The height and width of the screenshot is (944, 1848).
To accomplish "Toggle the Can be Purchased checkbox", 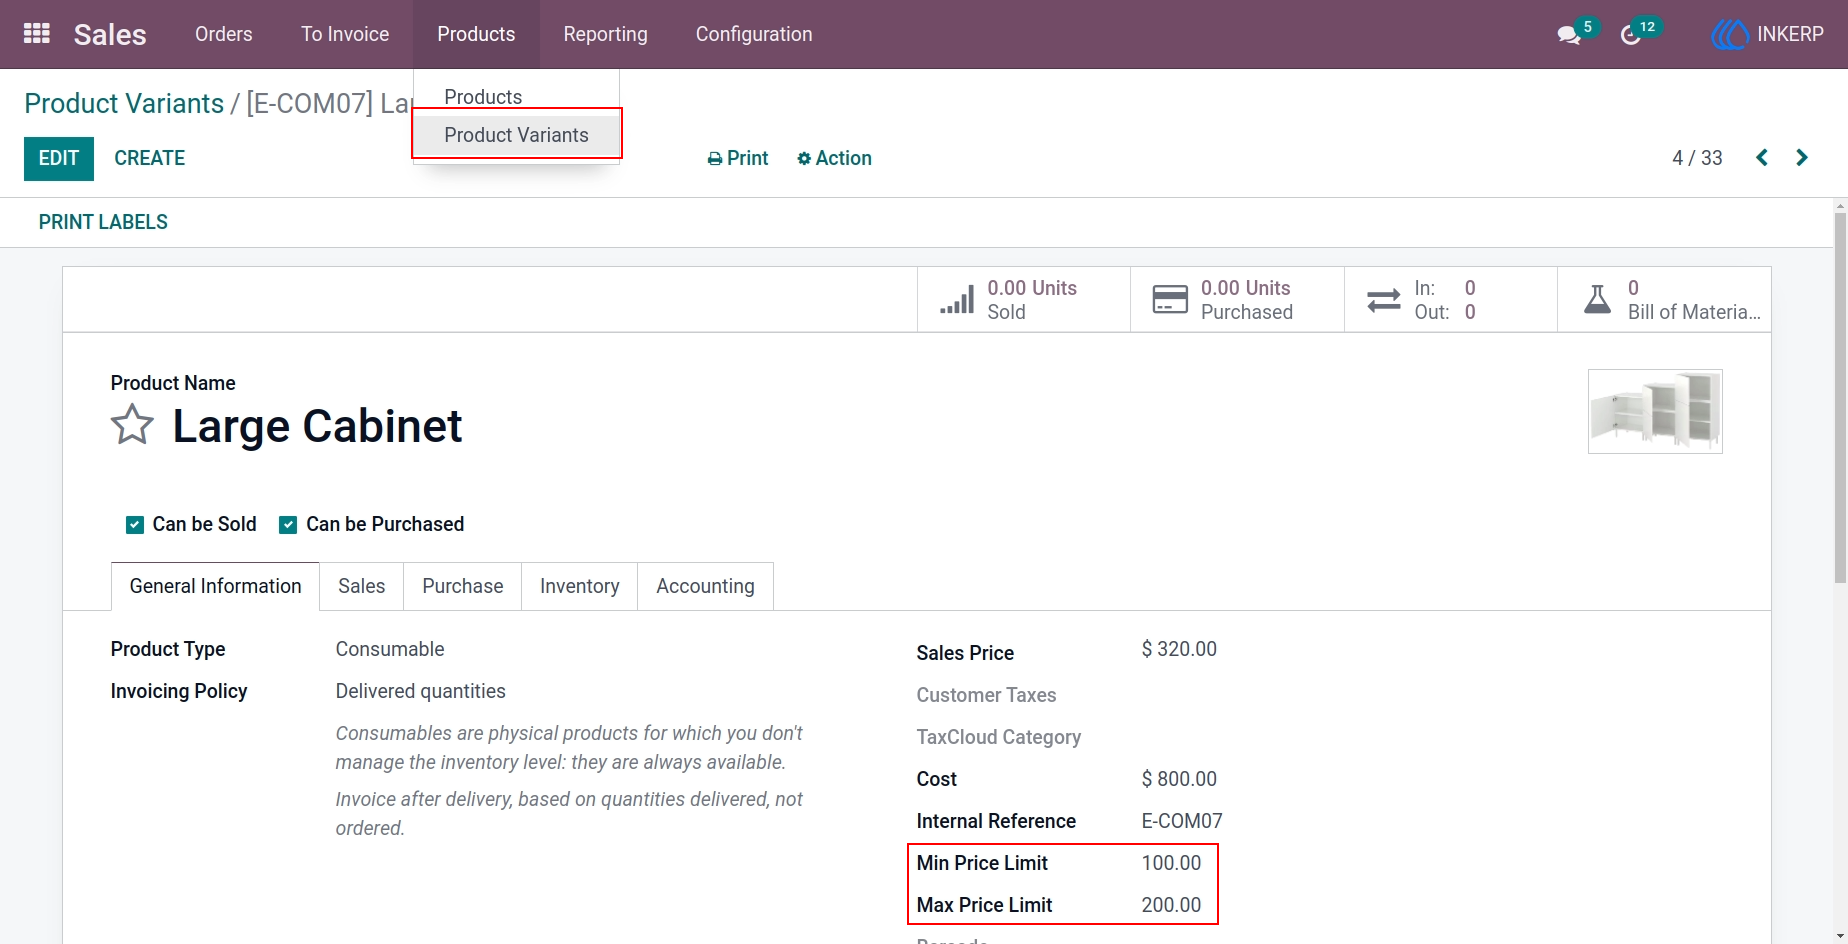I will tap(288, 525).
